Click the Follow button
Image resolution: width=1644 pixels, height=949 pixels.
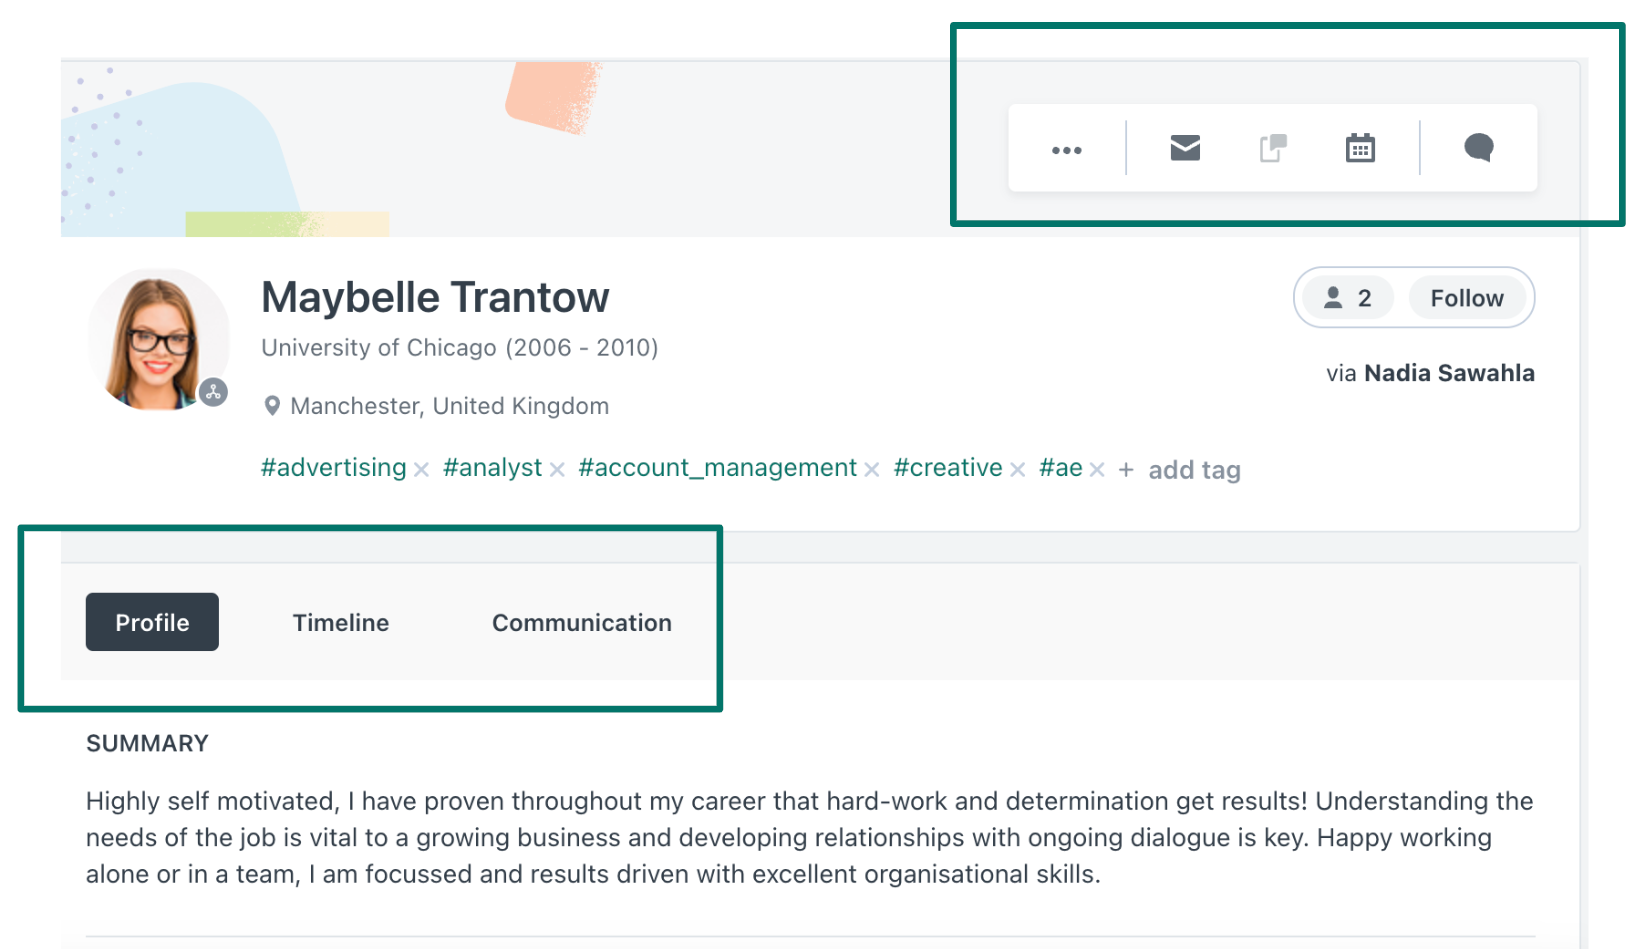(1466, 298)
